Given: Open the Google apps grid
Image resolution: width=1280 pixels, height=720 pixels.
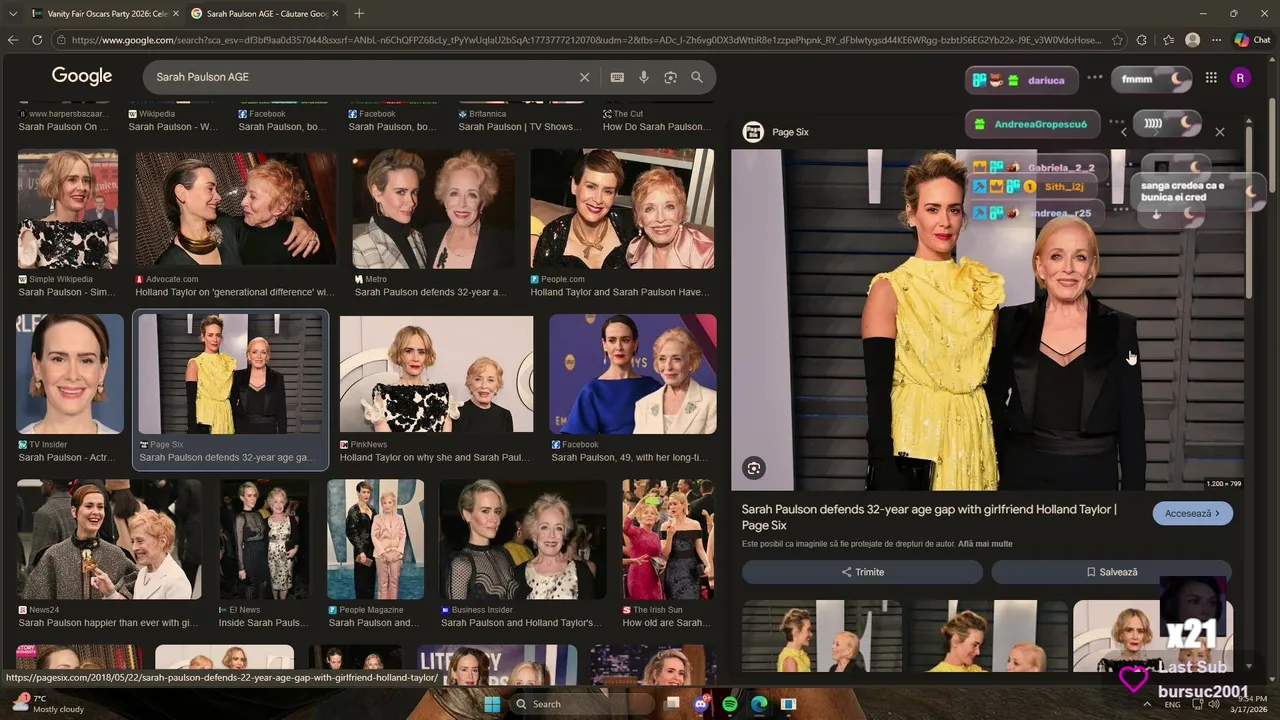Looking at the screenshot, I should (x=1211, y=78).
